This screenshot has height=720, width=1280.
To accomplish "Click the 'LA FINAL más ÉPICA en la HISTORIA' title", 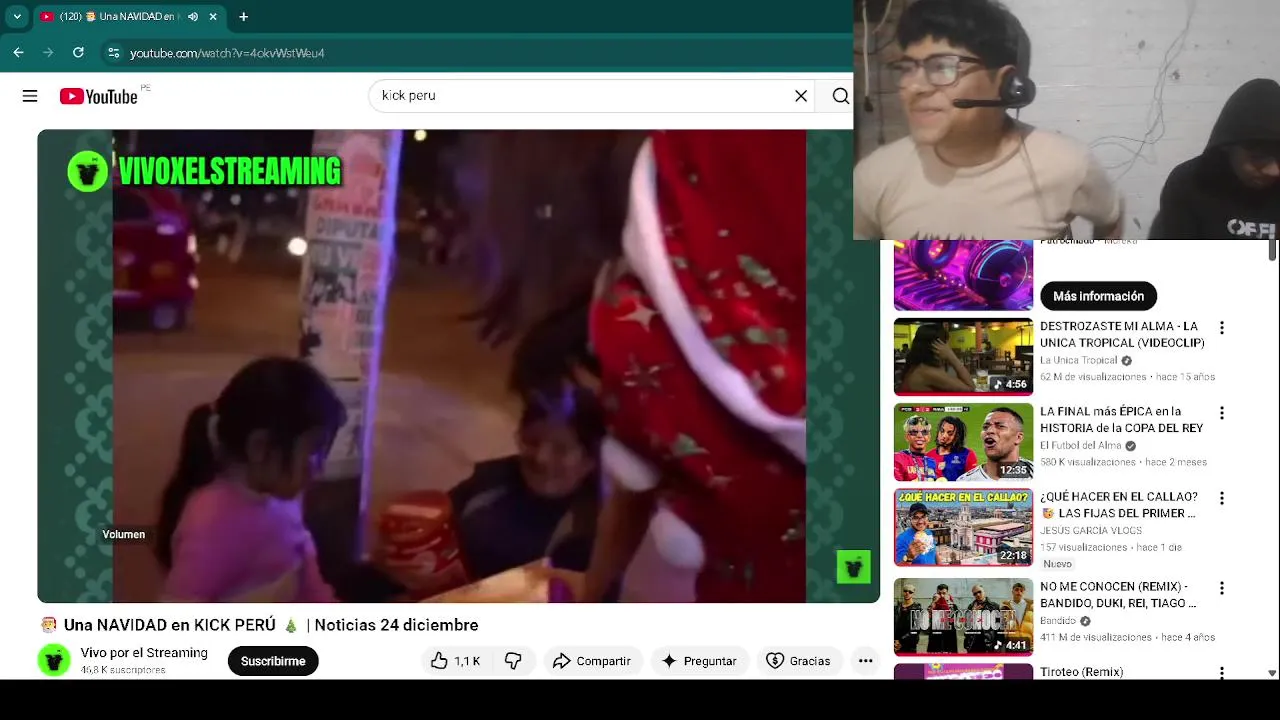I will click(1121, 420).
